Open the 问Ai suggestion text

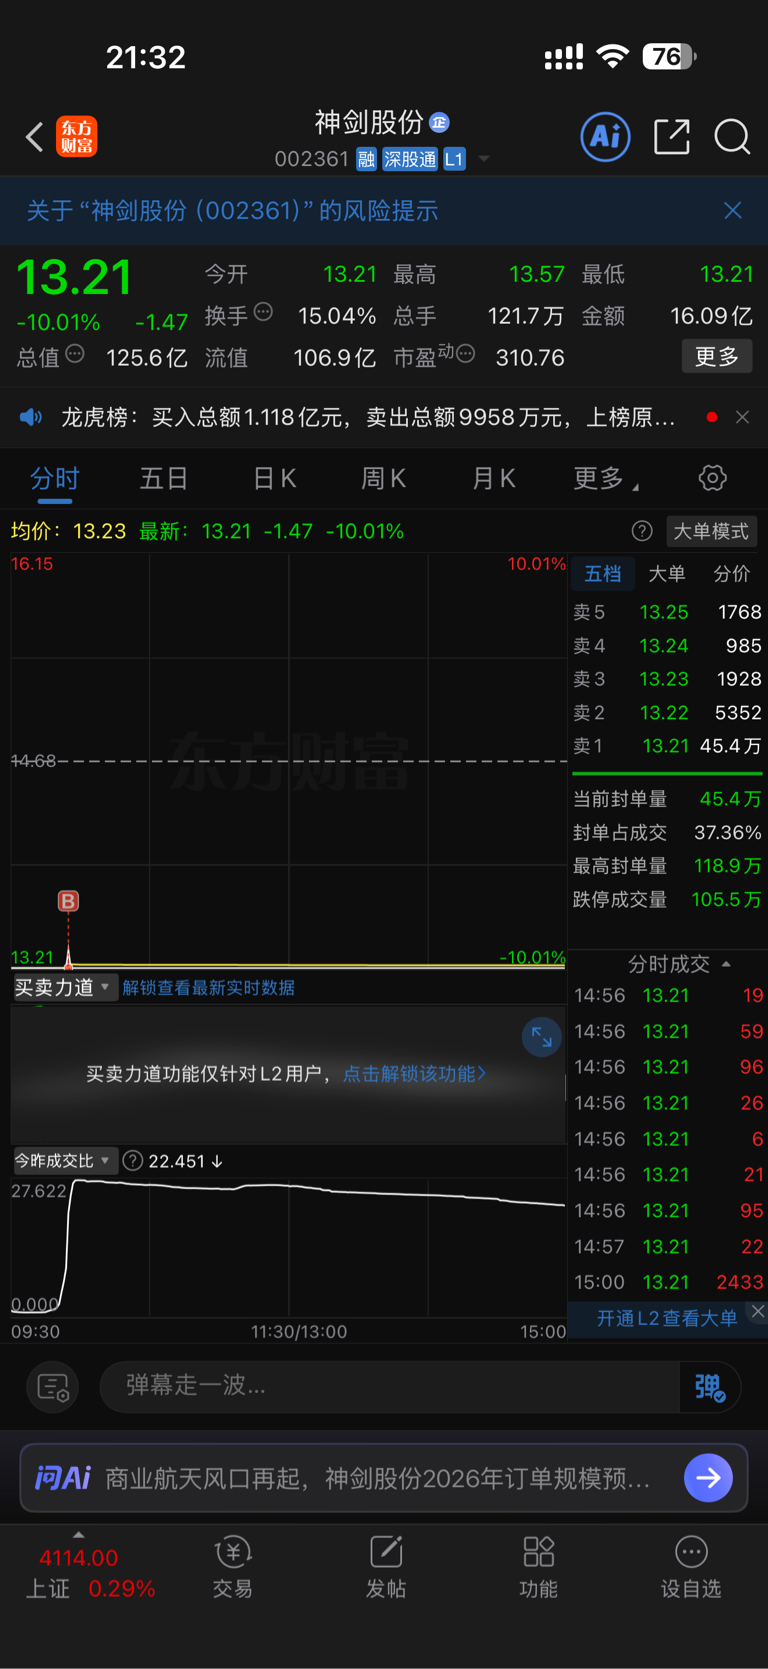tap(378, 1478)
